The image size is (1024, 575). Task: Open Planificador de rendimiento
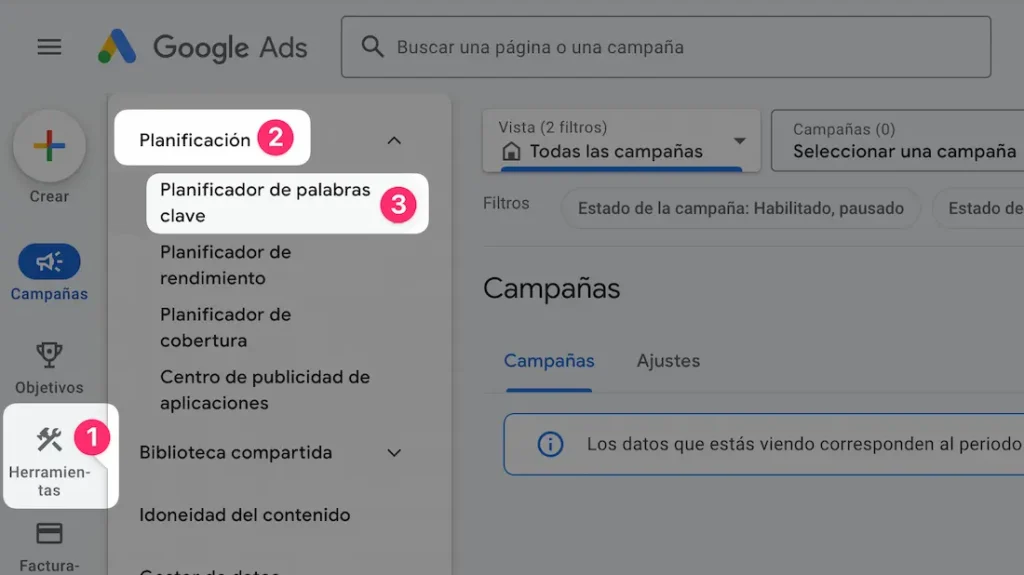(225, 265)
